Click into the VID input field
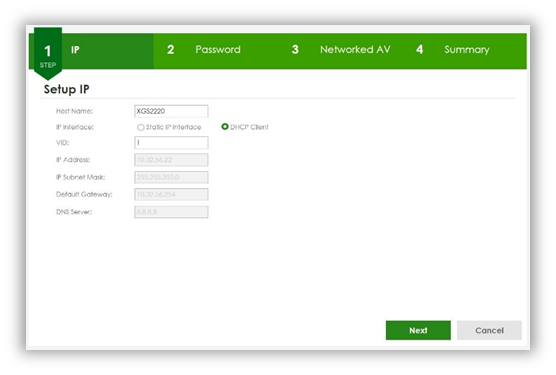Screen dimensions: 556x375 point(171,143)
